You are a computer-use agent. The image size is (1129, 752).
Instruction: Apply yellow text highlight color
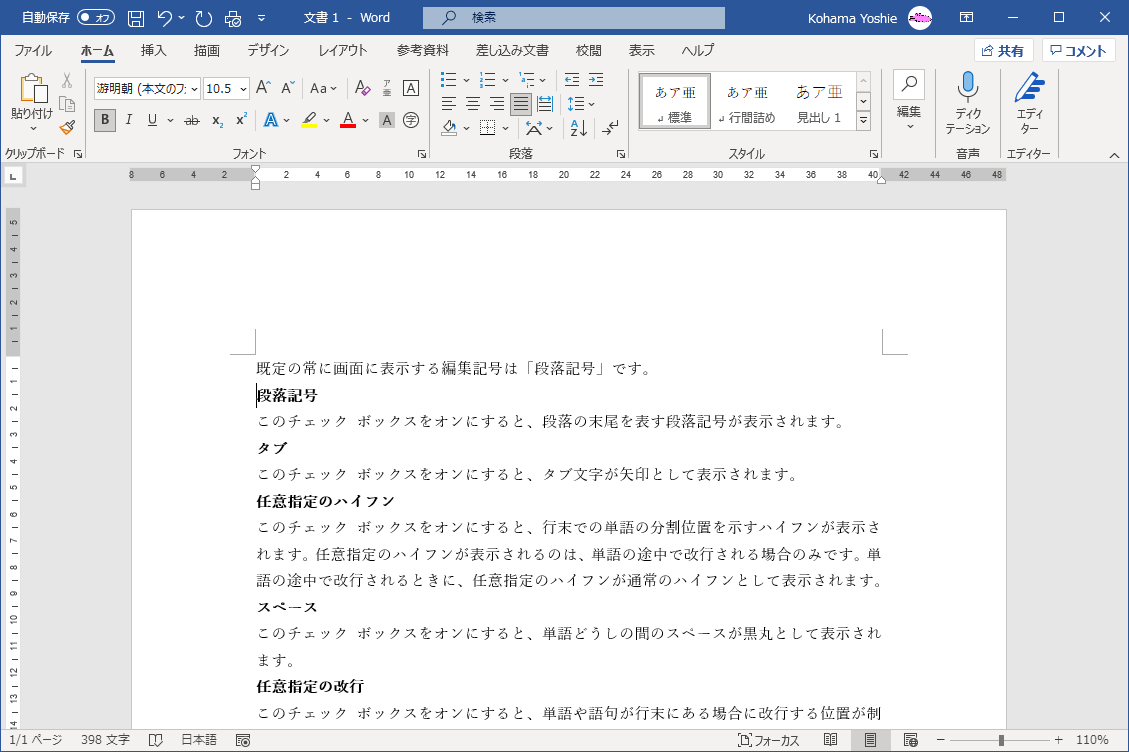[x=309, y=120]
